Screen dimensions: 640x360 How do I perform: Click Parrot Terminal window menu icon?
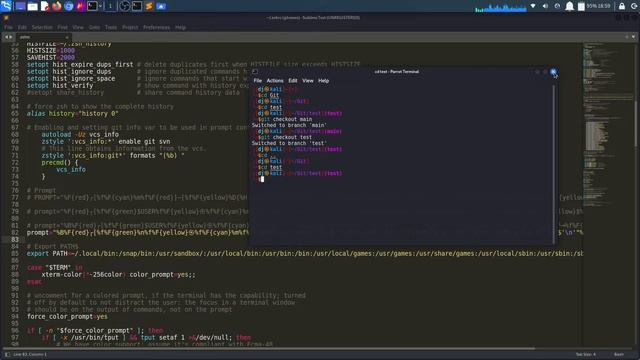[255, 71]
